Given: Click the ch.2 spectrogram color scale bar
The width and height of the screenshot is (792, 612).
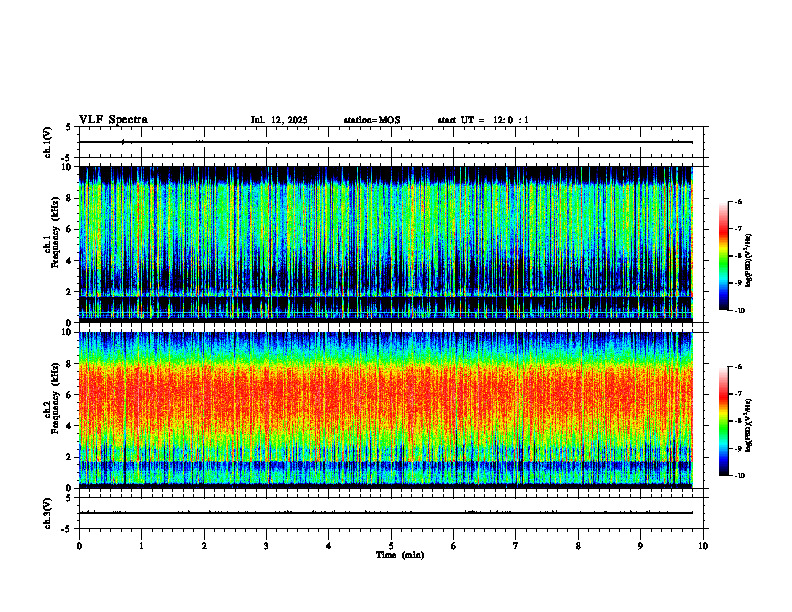Looking at the screenshot, I should (723, 421).
